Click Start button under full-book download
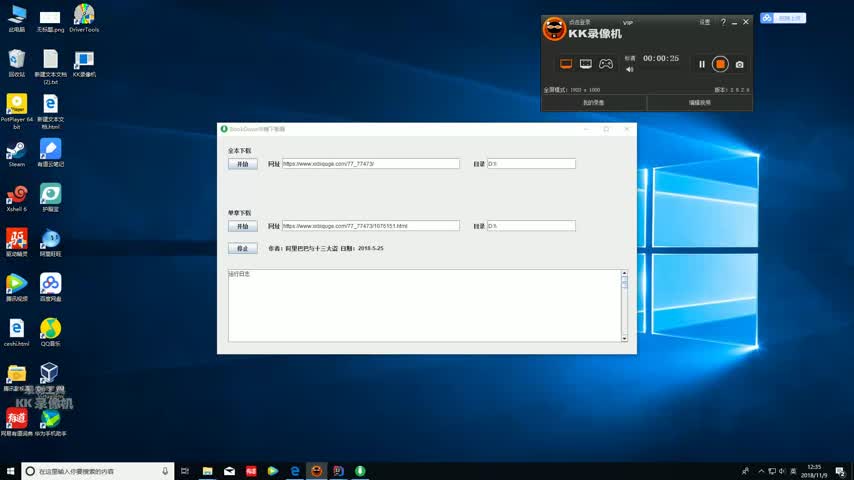This screenshot has height=480, width=854. point(242,164)
